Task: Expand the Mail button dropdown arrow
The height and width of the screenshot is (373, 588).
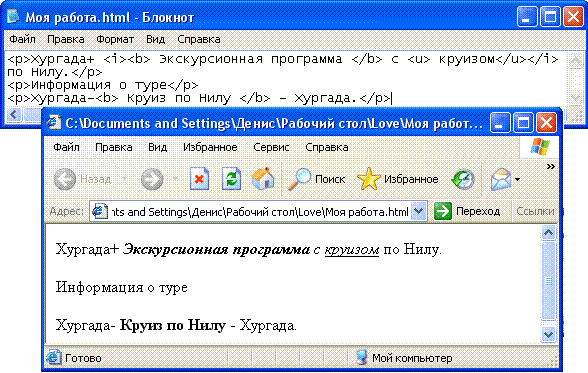Action: click(x=518, y=179)
